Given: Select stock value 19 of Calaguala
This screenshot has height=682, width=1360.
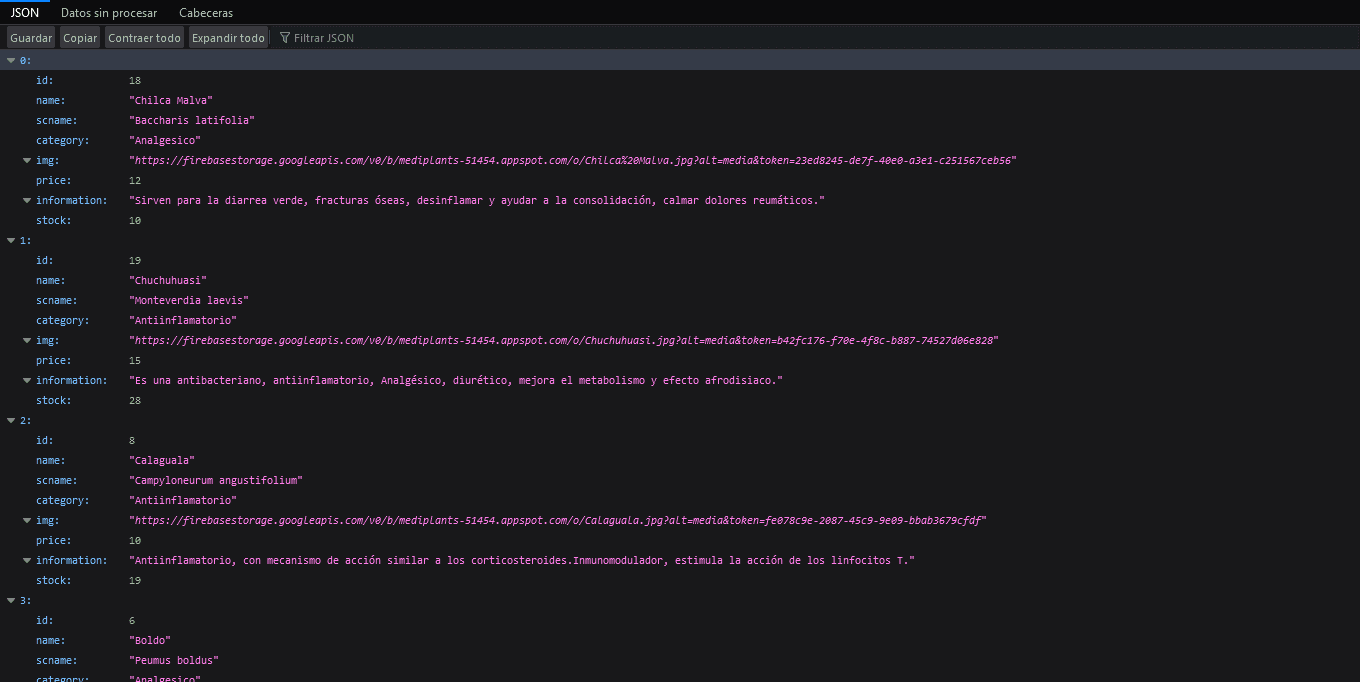Looking at the screenshot, I should (x=135, y=580).
